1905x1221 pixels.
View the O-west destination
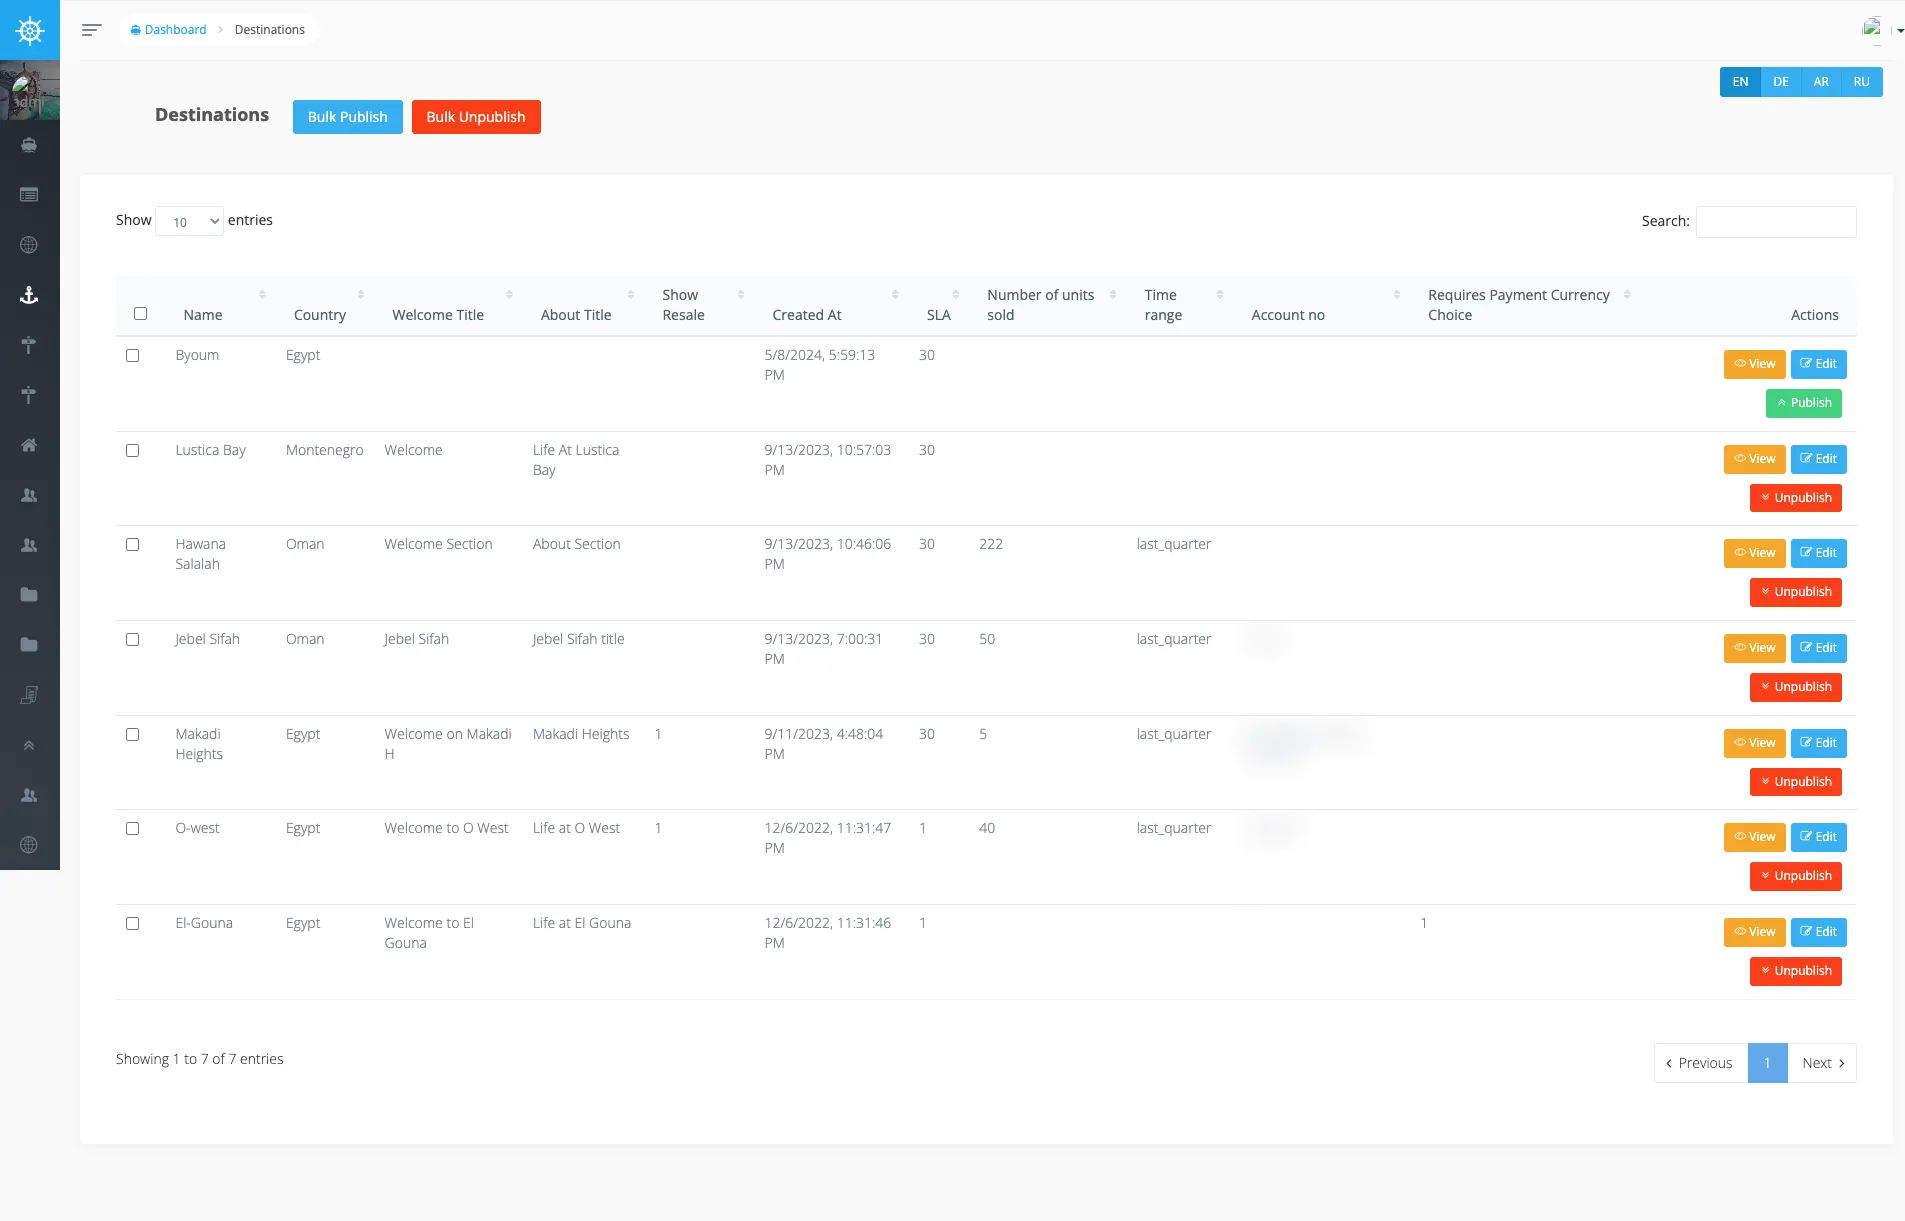(1754, 837)
